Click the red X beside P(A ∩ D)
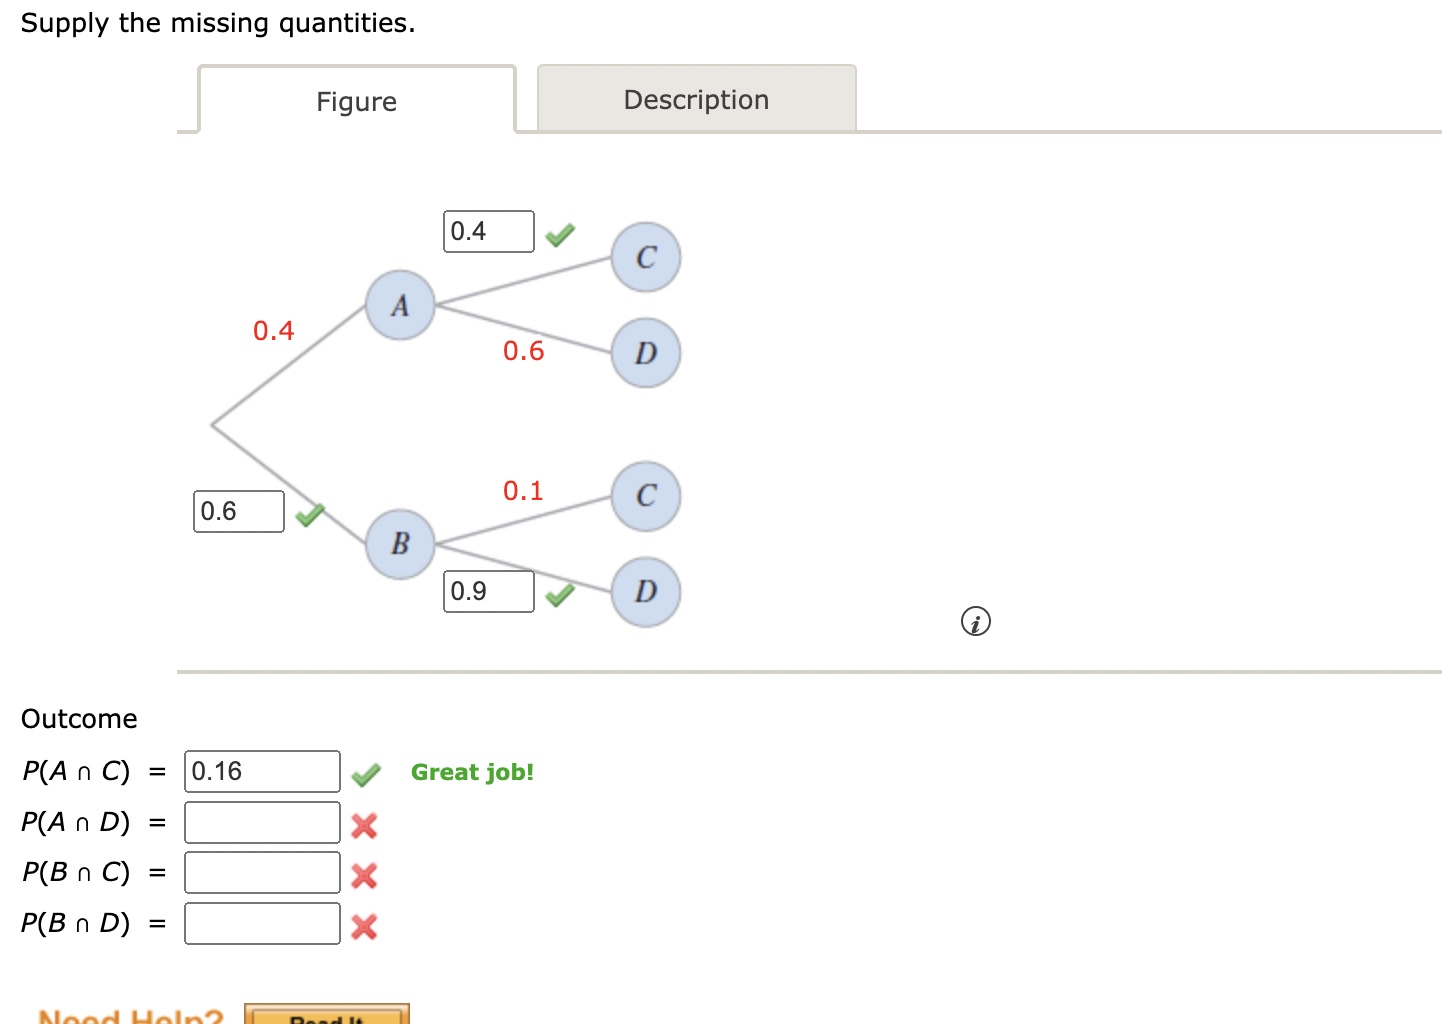The image size is (1442, 1024). point(365,826)
